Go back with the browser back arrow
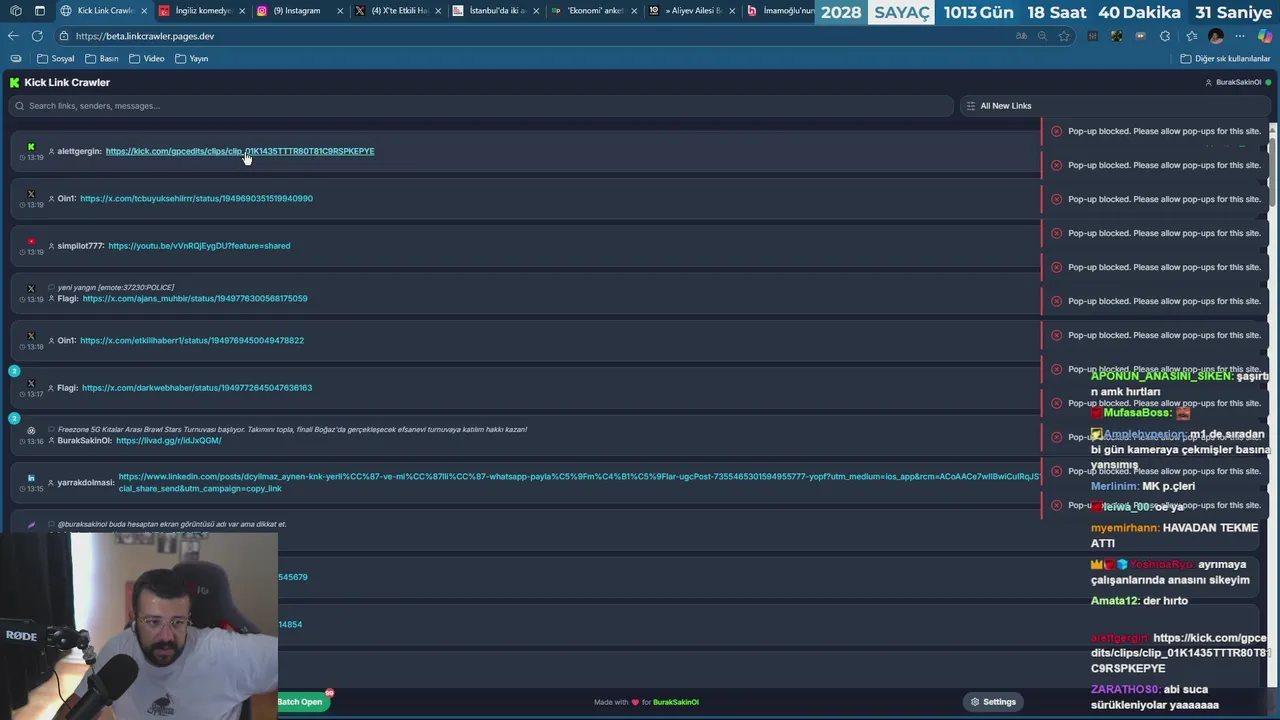1280x720 pixels. click(13, 36)
